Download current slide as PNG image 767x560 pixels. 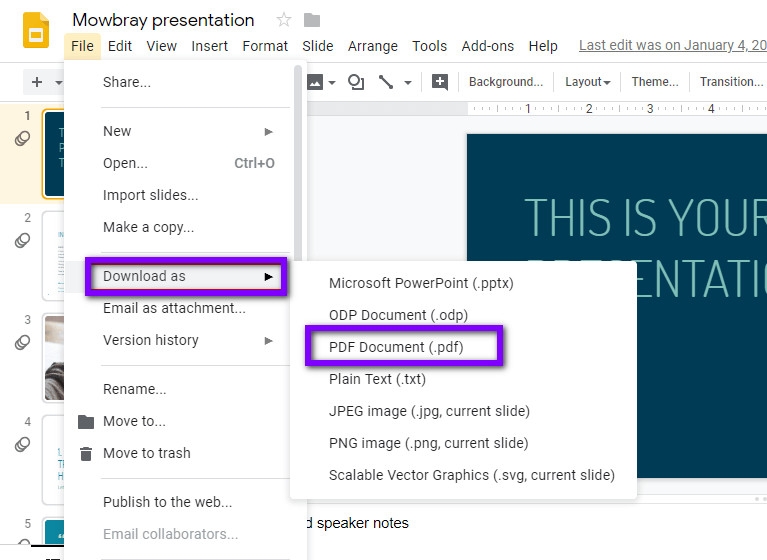pos(463,443)
